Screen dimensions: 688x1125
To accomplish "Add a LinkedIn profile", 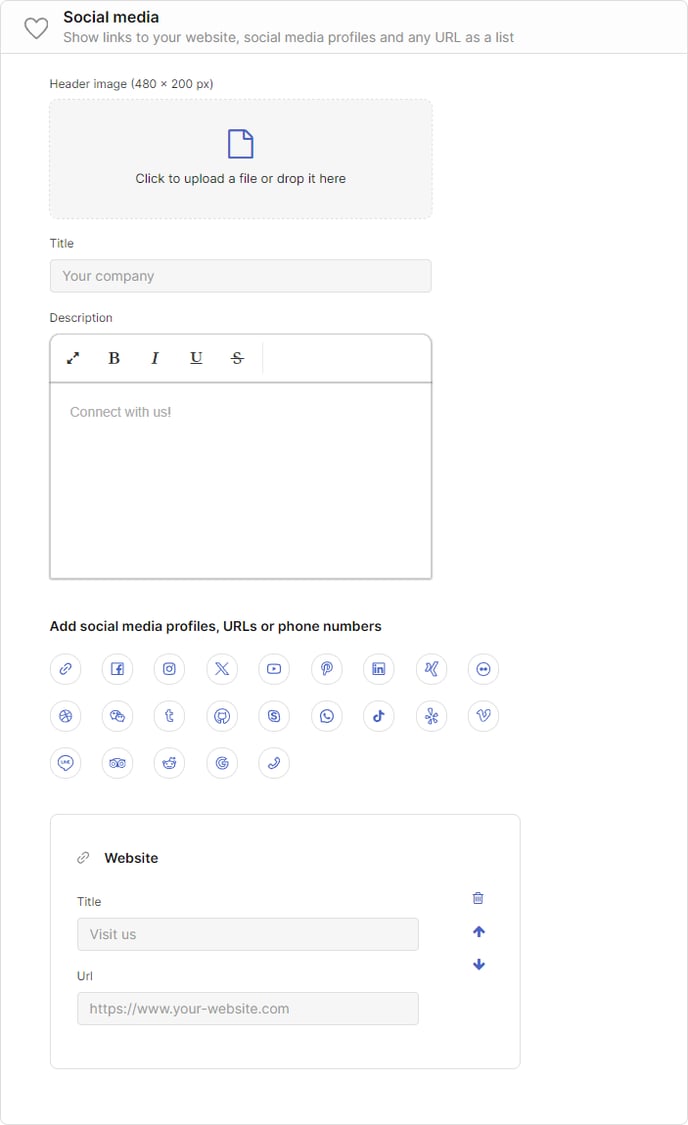I will pyautogui.click(x=379, y=669).
